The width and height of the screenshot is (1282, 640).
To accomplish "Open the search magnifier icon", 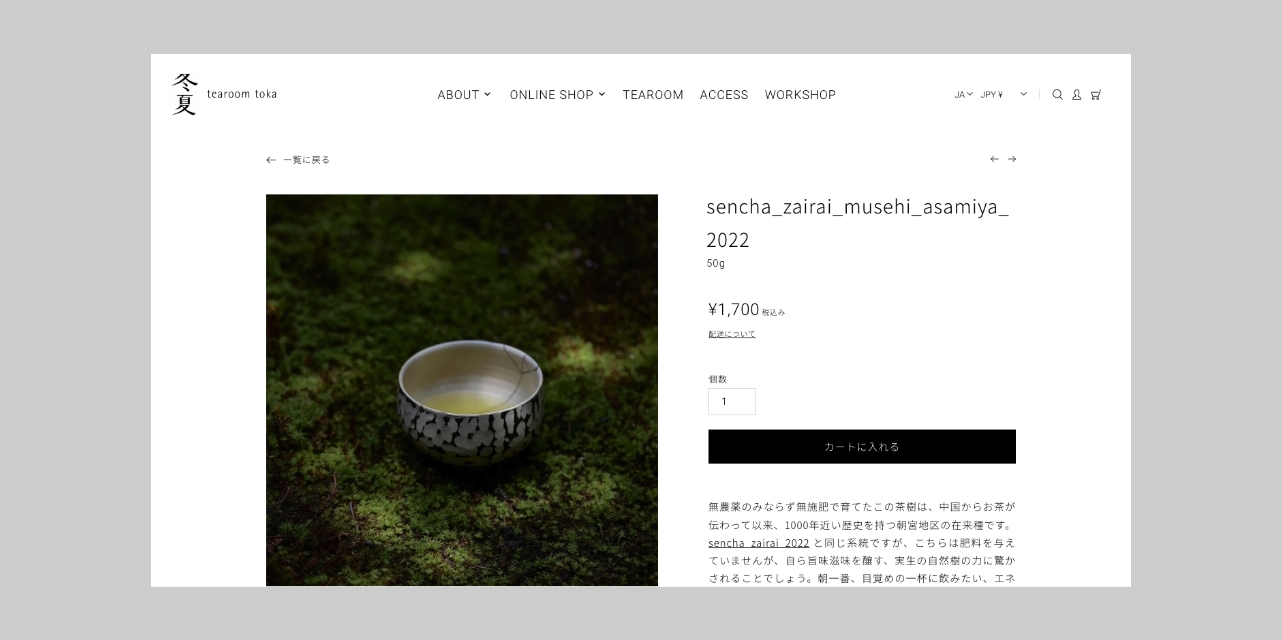I will click(1057, 95).
